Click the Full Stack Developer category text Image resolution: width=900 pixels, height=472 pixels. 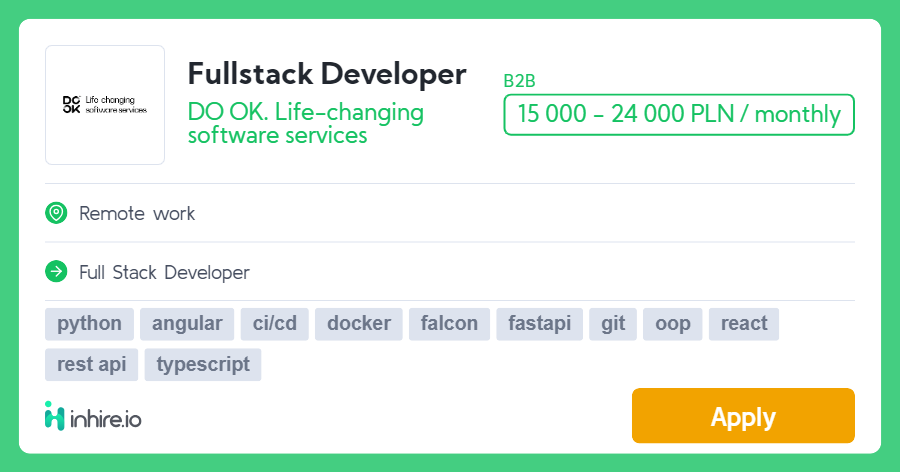point(164,272)
